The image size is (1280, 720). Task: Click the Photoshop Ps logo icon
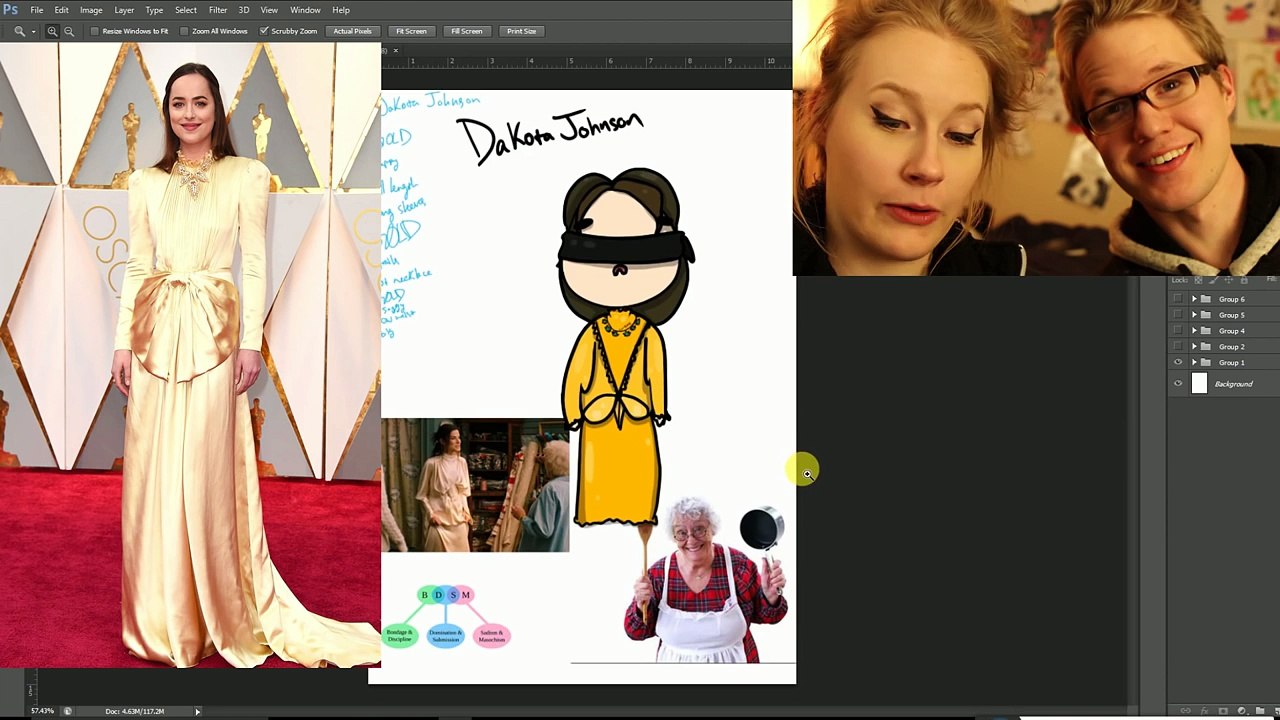pos(10,10)
